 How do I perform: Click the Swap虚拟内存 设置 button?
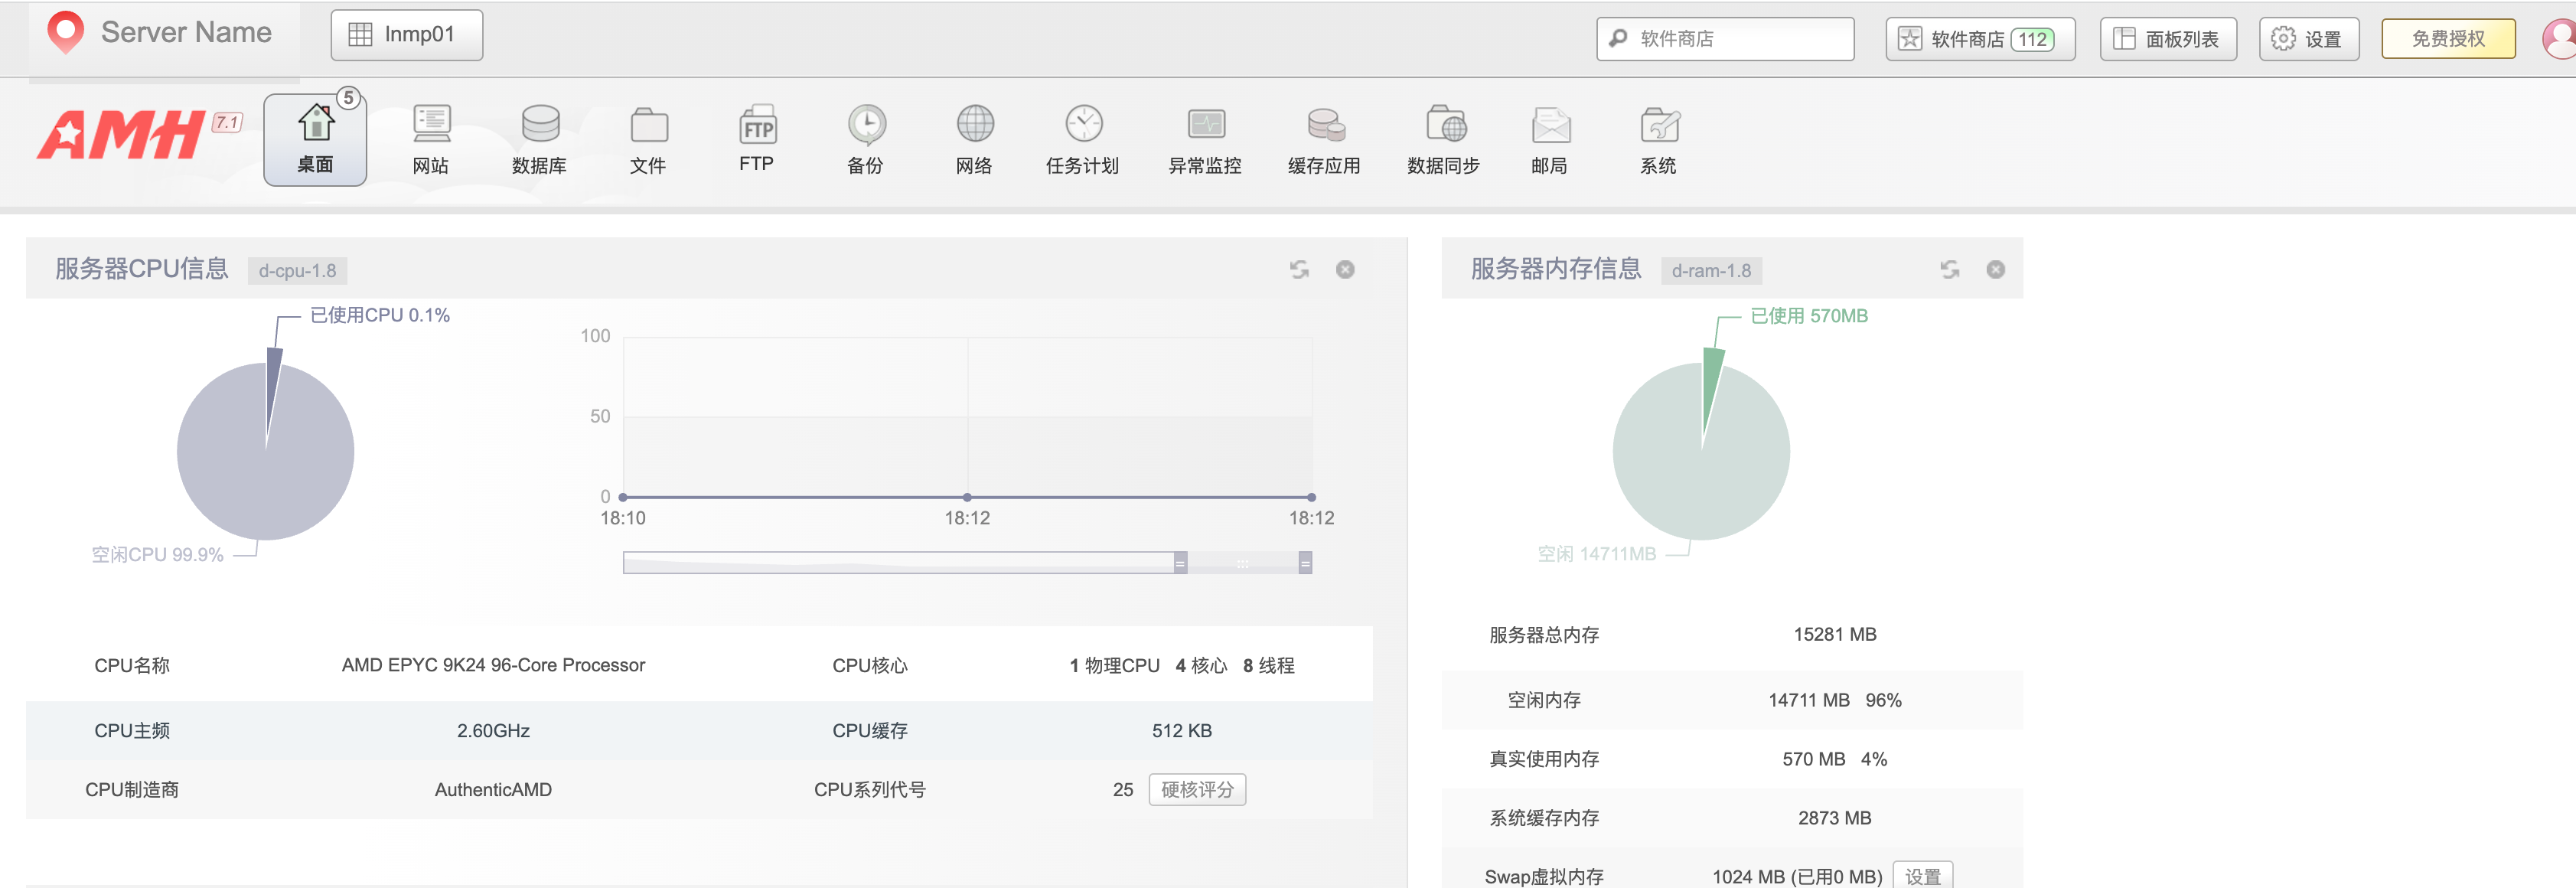click(x=1923, y=876)
